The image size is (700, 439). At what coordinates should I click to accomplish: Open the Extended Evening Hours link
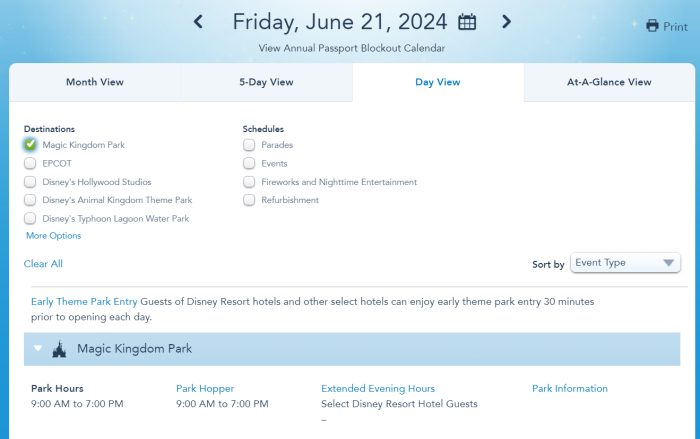(x=378, y=389)
